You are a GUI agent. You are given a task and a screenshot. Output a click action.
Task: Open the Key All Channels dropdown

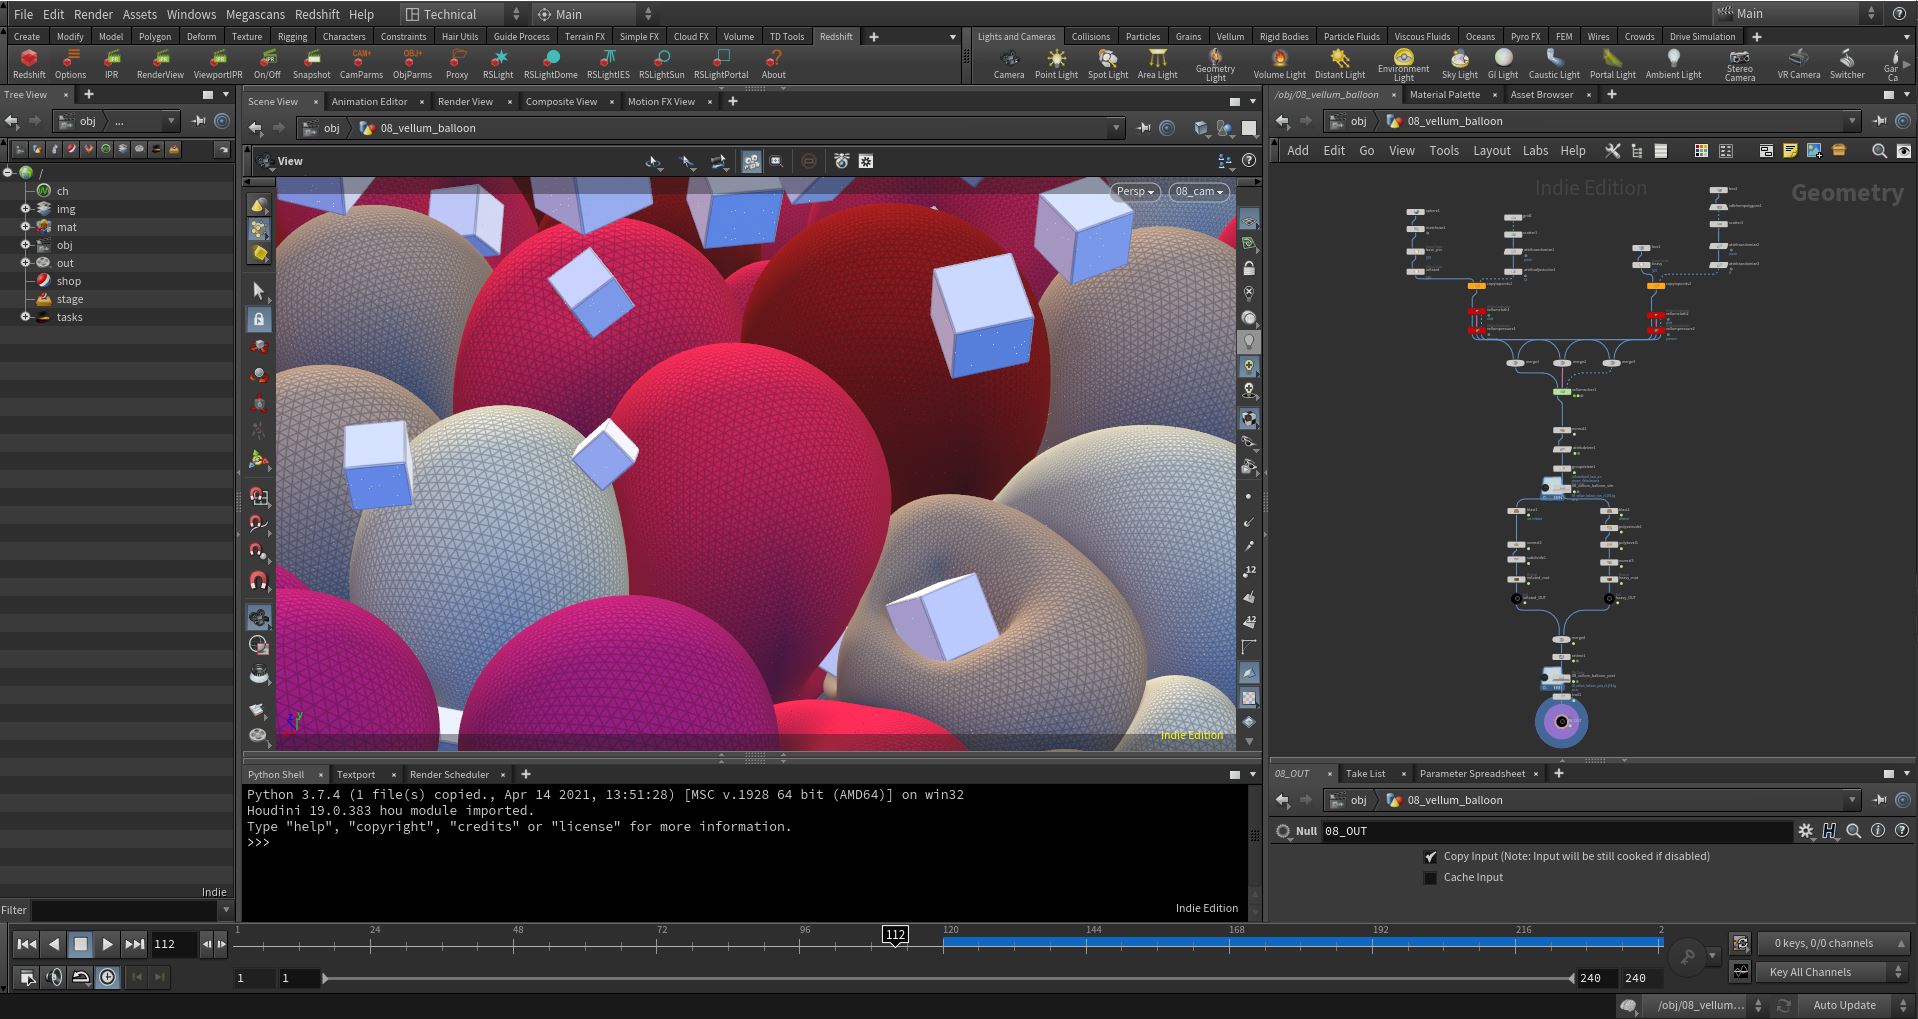1832,972
